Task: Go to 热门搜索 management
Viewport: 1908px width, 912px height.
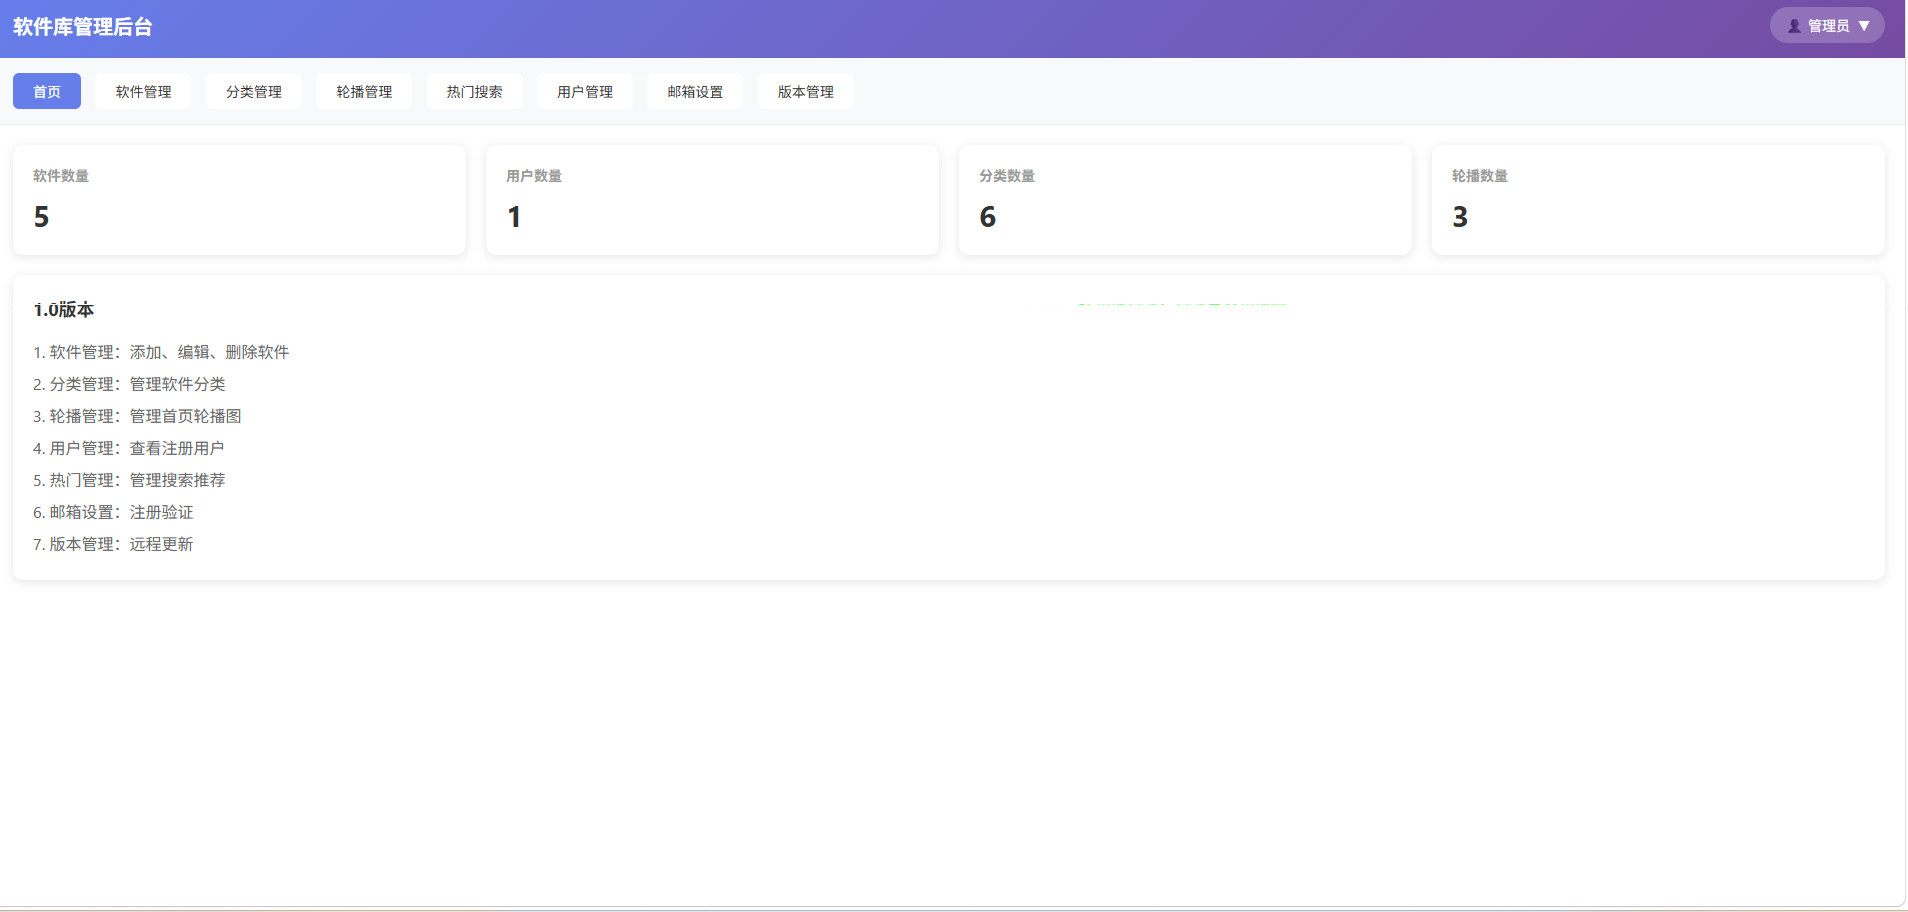Action: pyautogui.click(x=474, y=91)
